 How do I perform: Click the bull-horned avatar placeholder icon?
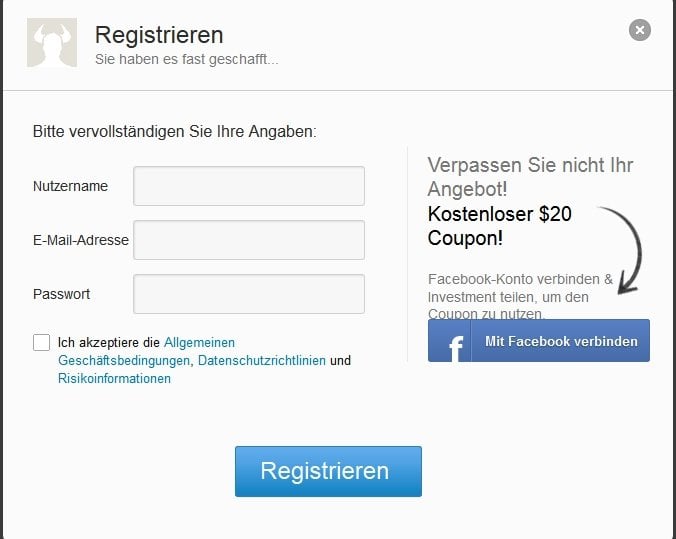click(x=52, y=43)
